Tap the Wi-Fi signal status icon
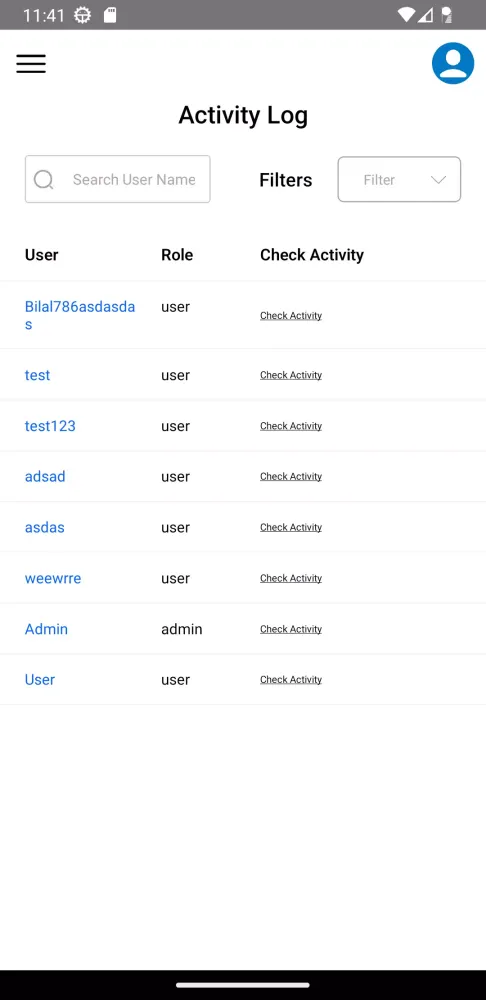Image resolution: width=486 pixels, height=1000 pixels. pos(406,15)
